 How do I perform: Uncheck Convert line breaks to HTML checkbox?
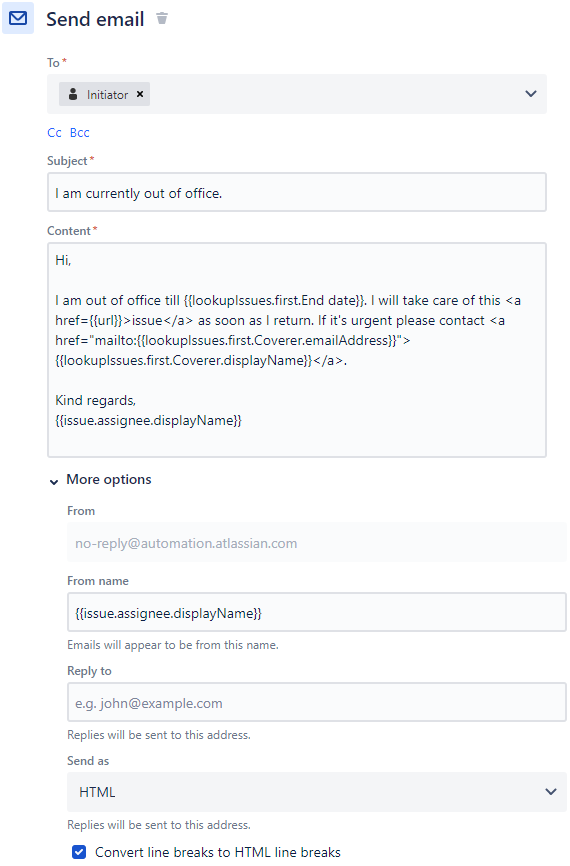pyautogui.click(x=79, y=852)
